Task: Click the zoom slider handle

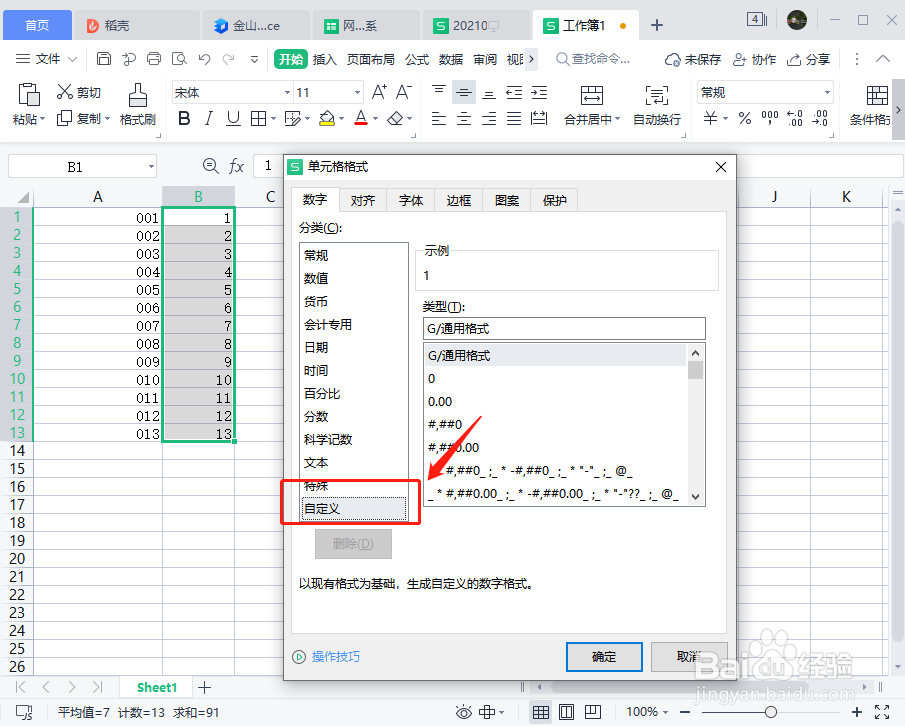Action: [771, 712]
